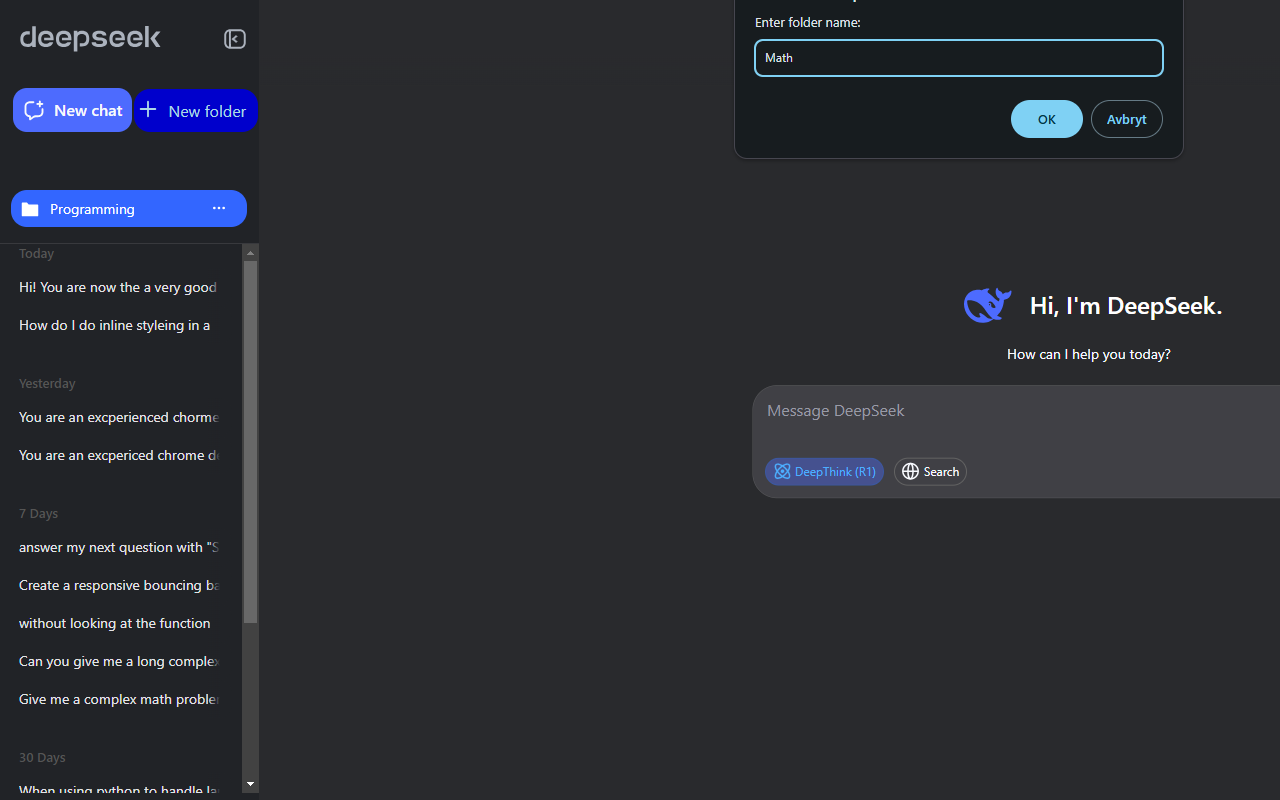Click the scrollbar up arrow in chat list

tap(250, 253)
